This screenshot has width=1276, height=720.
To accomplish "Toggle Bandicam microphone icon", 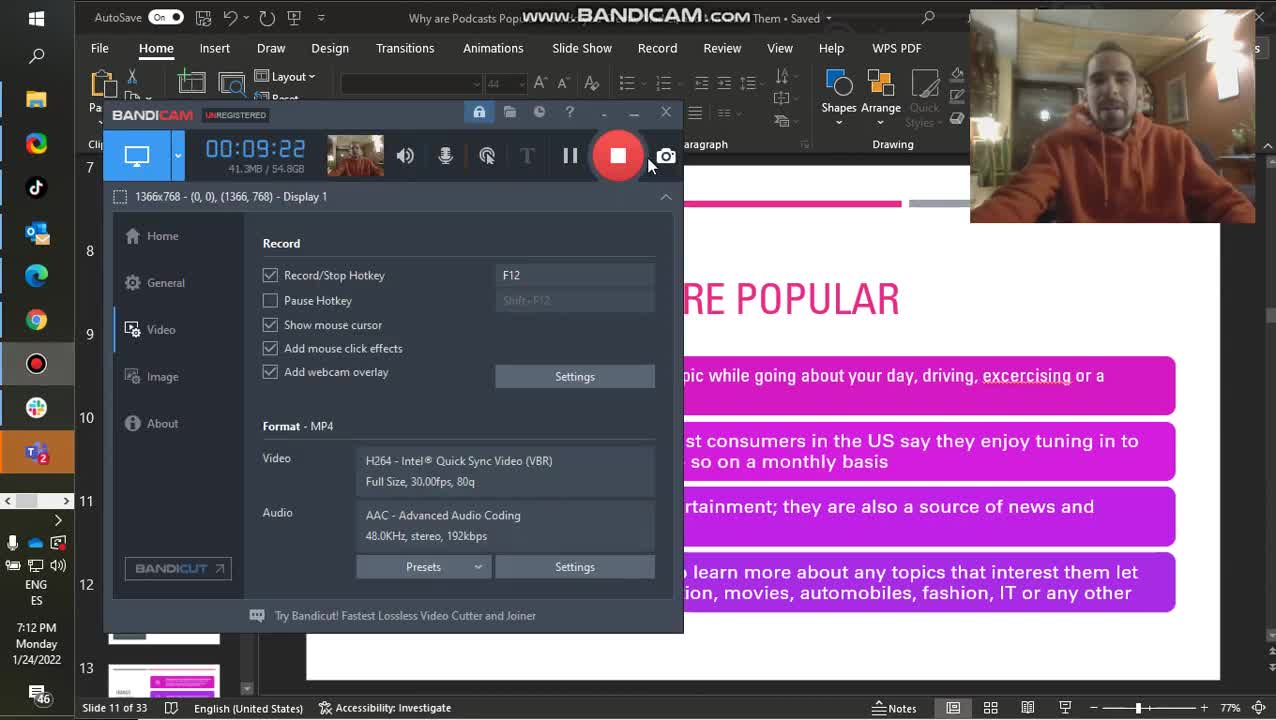I will click(446, 156).
